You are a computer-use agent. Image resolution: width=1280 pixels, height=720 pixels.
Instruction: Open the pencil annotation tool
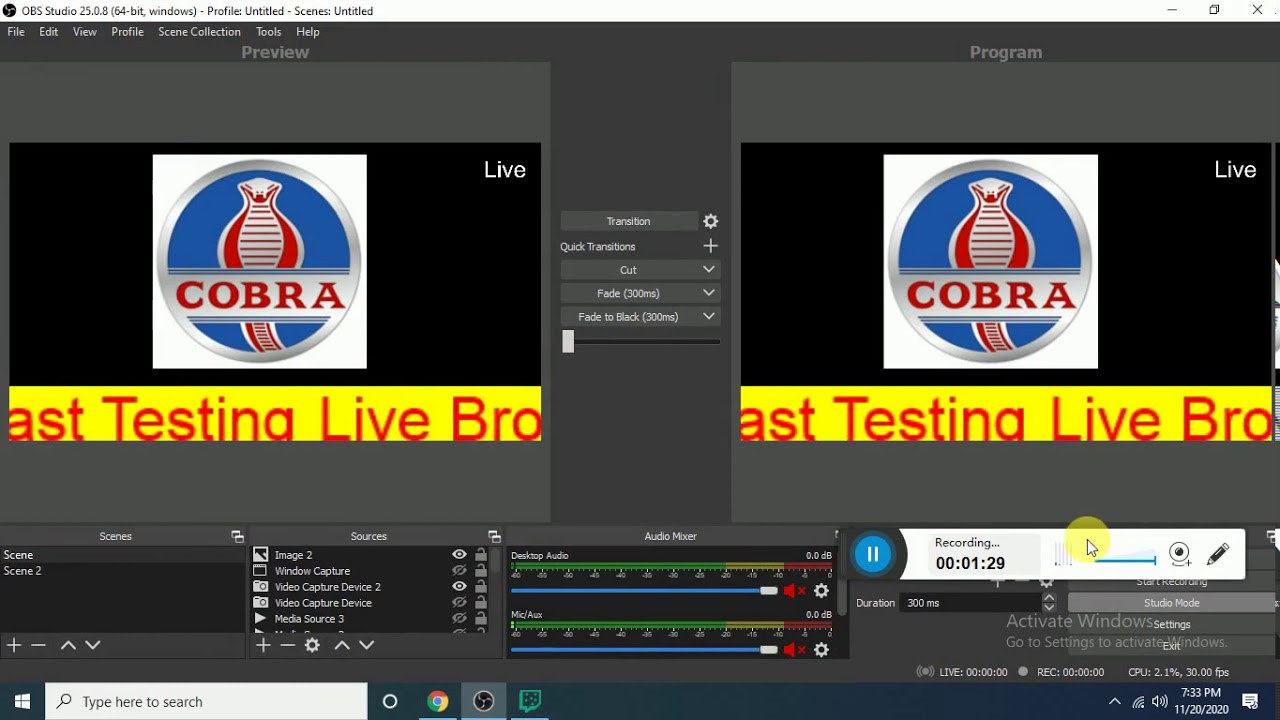pyautogui.click(x=1219, y=553)
